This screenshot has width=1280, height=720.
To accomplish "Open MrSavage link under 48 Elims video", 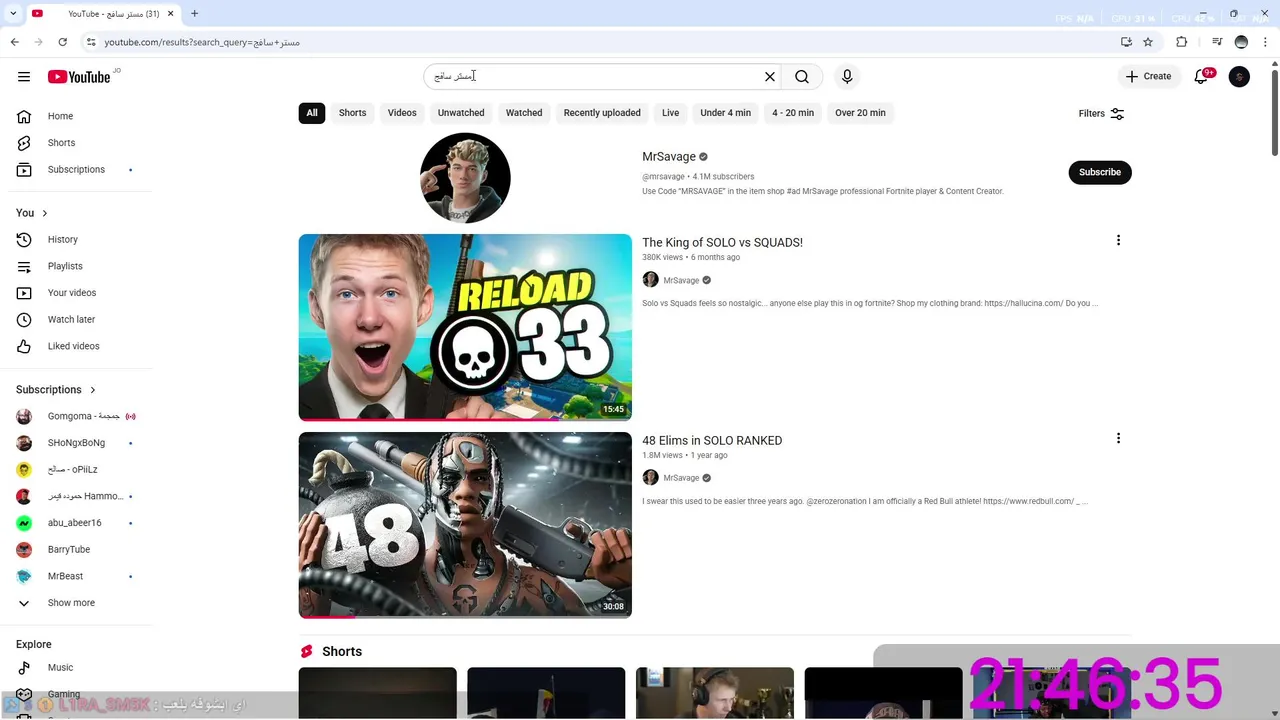I will pos(681,478).
